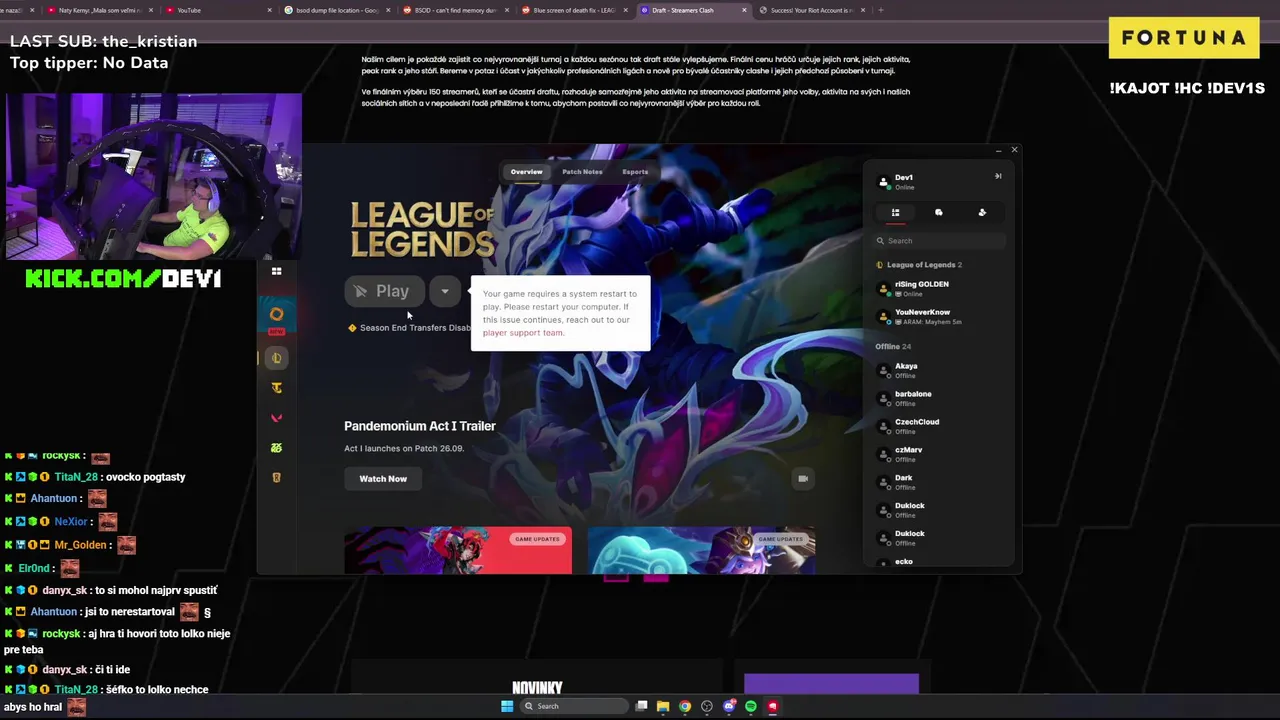This screenshot has height=720, width=1280.
Task: Open File Explorer on the taskbar
Action: 663,706
